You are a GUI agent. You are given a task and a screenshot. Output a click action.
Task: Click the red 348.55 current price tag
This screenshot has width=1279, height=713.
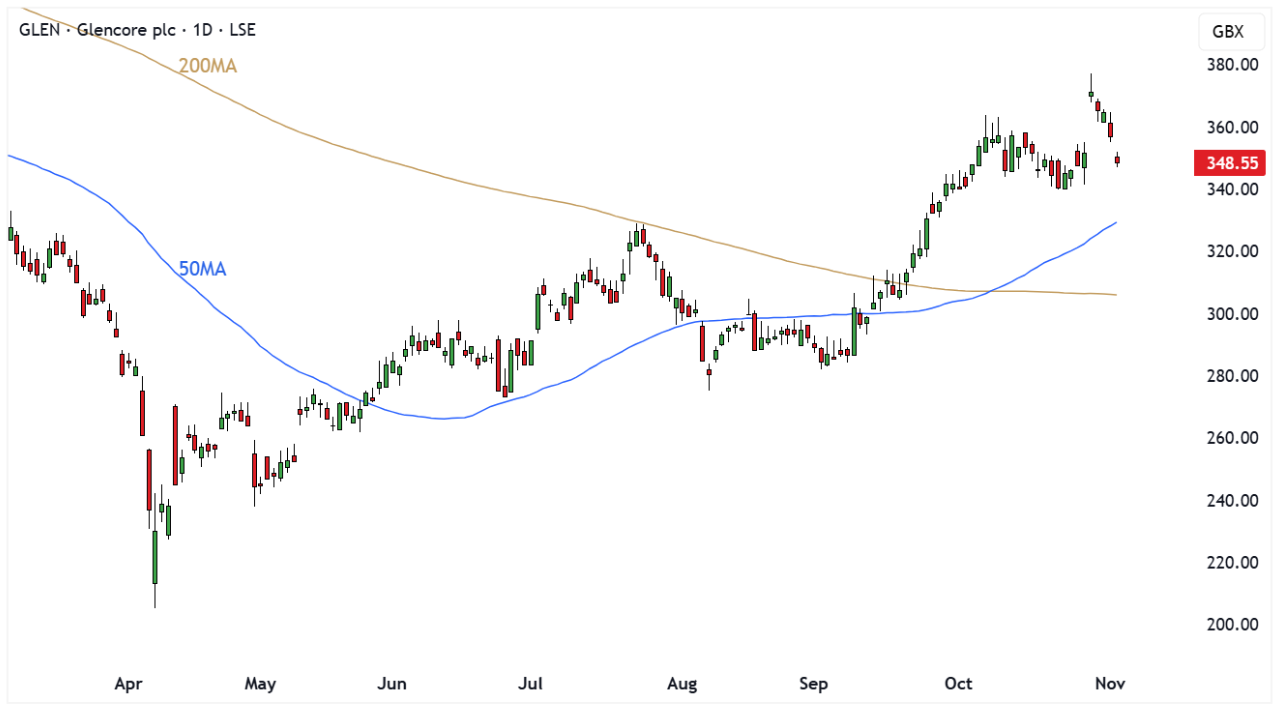[1229, 163]
